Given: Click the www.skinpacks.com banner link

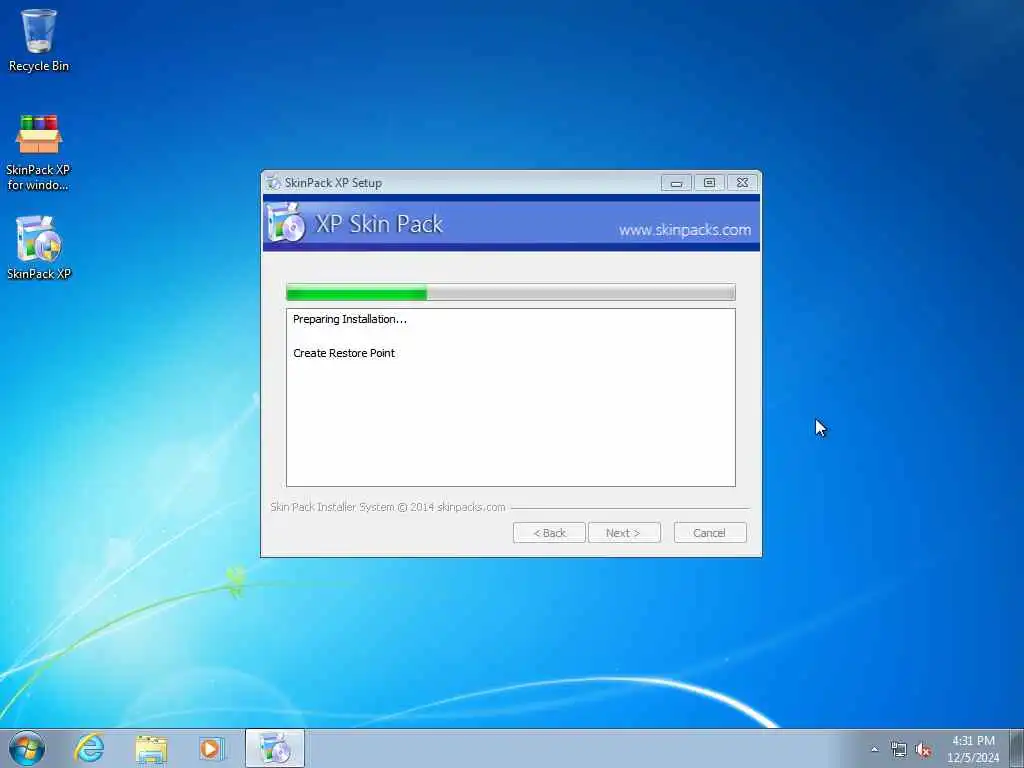Looking at the screenshot, I should [x=684, y=230].
